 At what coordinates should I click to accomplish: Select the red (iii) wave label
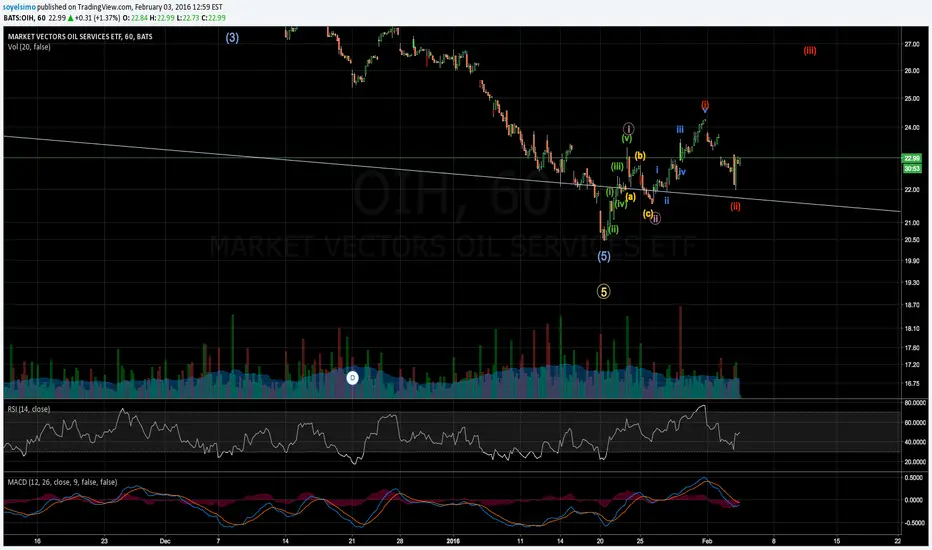(x=810, y=51)
